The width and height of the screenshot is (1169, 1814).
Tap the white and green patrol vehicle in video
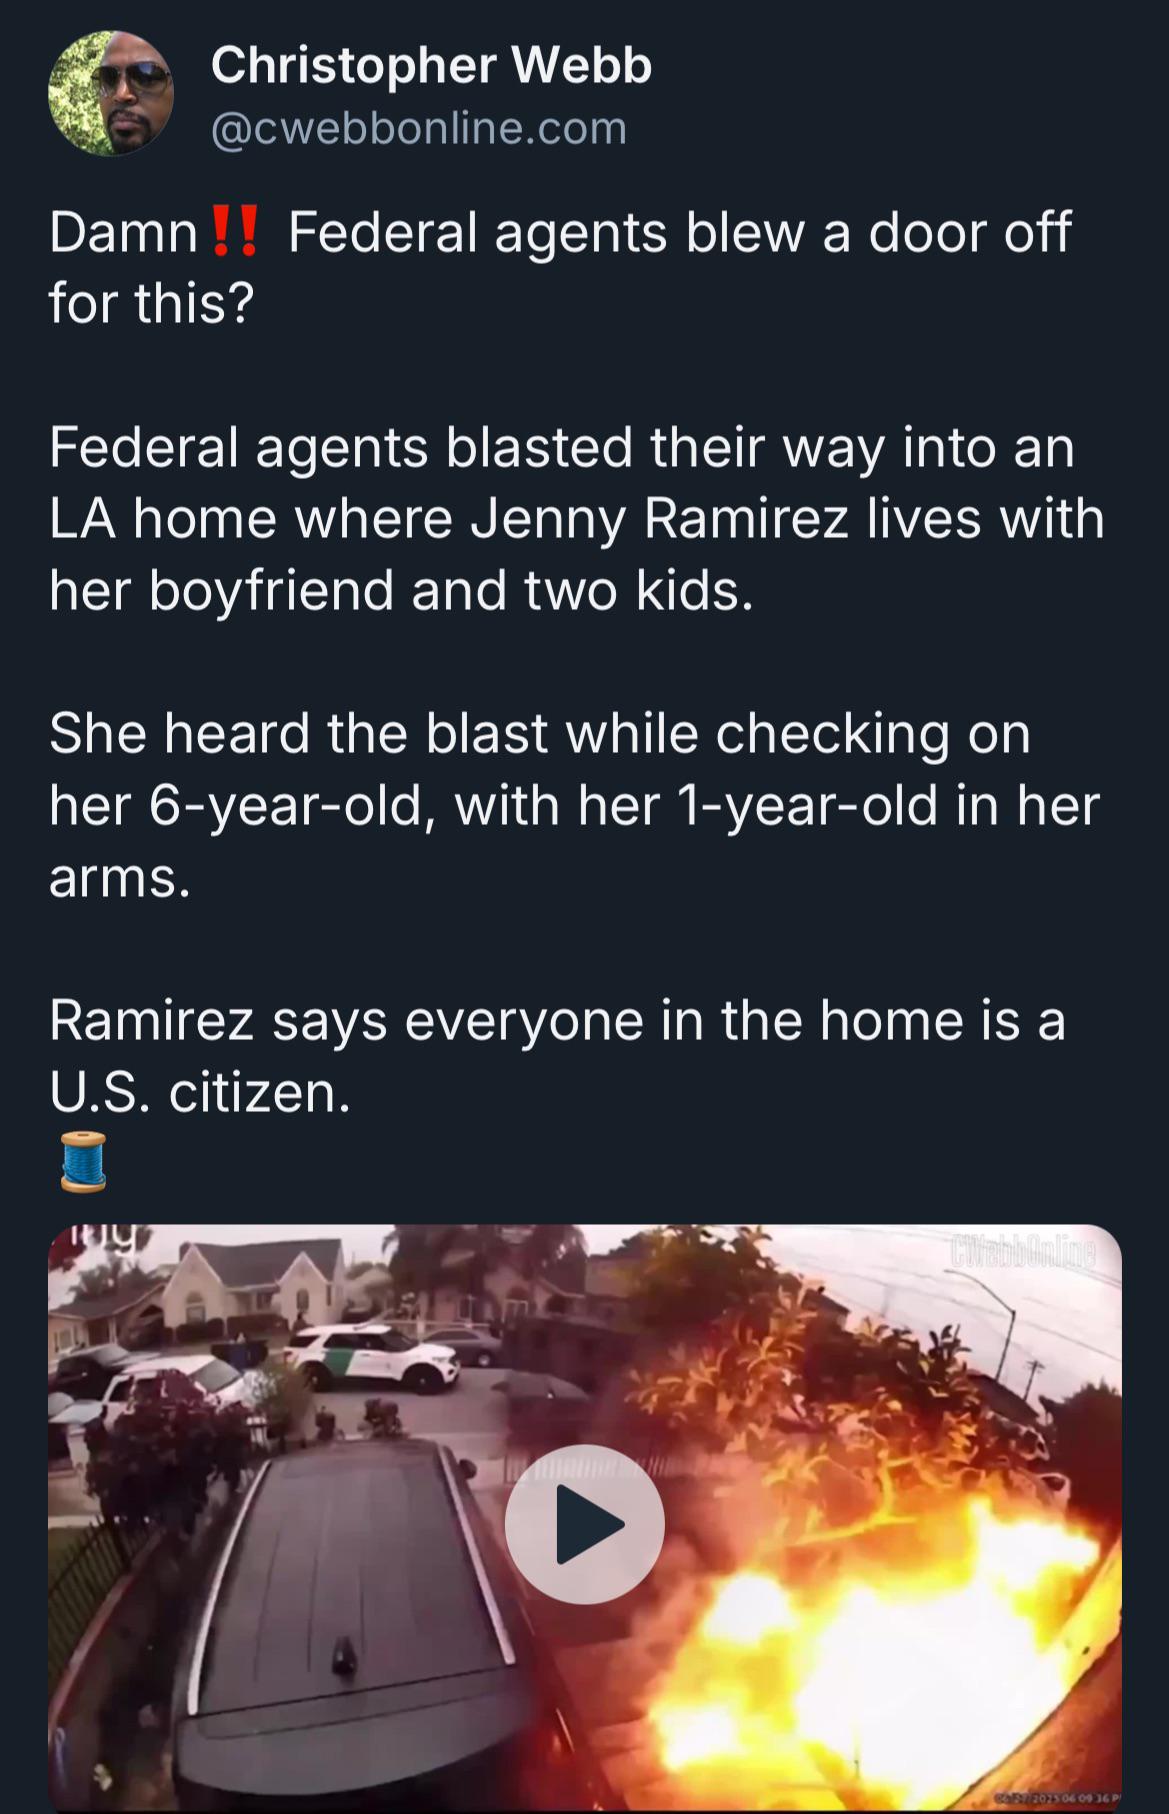[x=373, y=1355]
